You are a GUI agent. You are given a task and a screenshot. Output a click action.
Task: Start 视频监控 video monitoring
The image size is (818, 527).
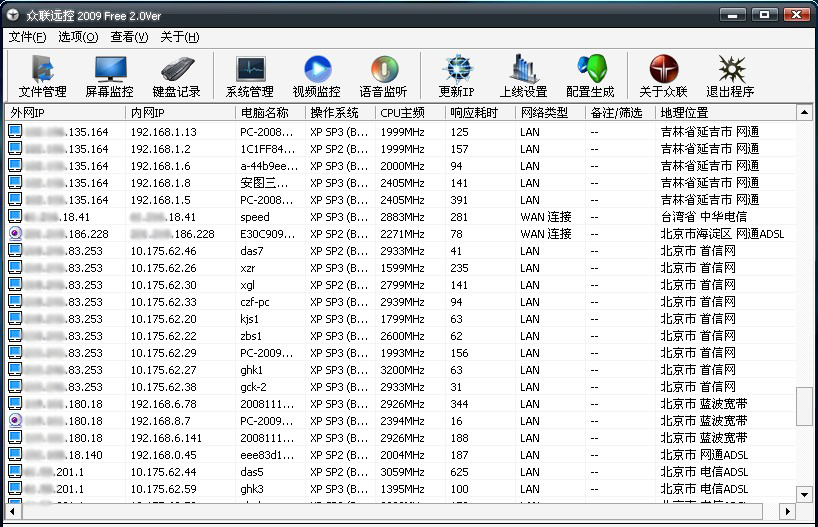(316, 76)
